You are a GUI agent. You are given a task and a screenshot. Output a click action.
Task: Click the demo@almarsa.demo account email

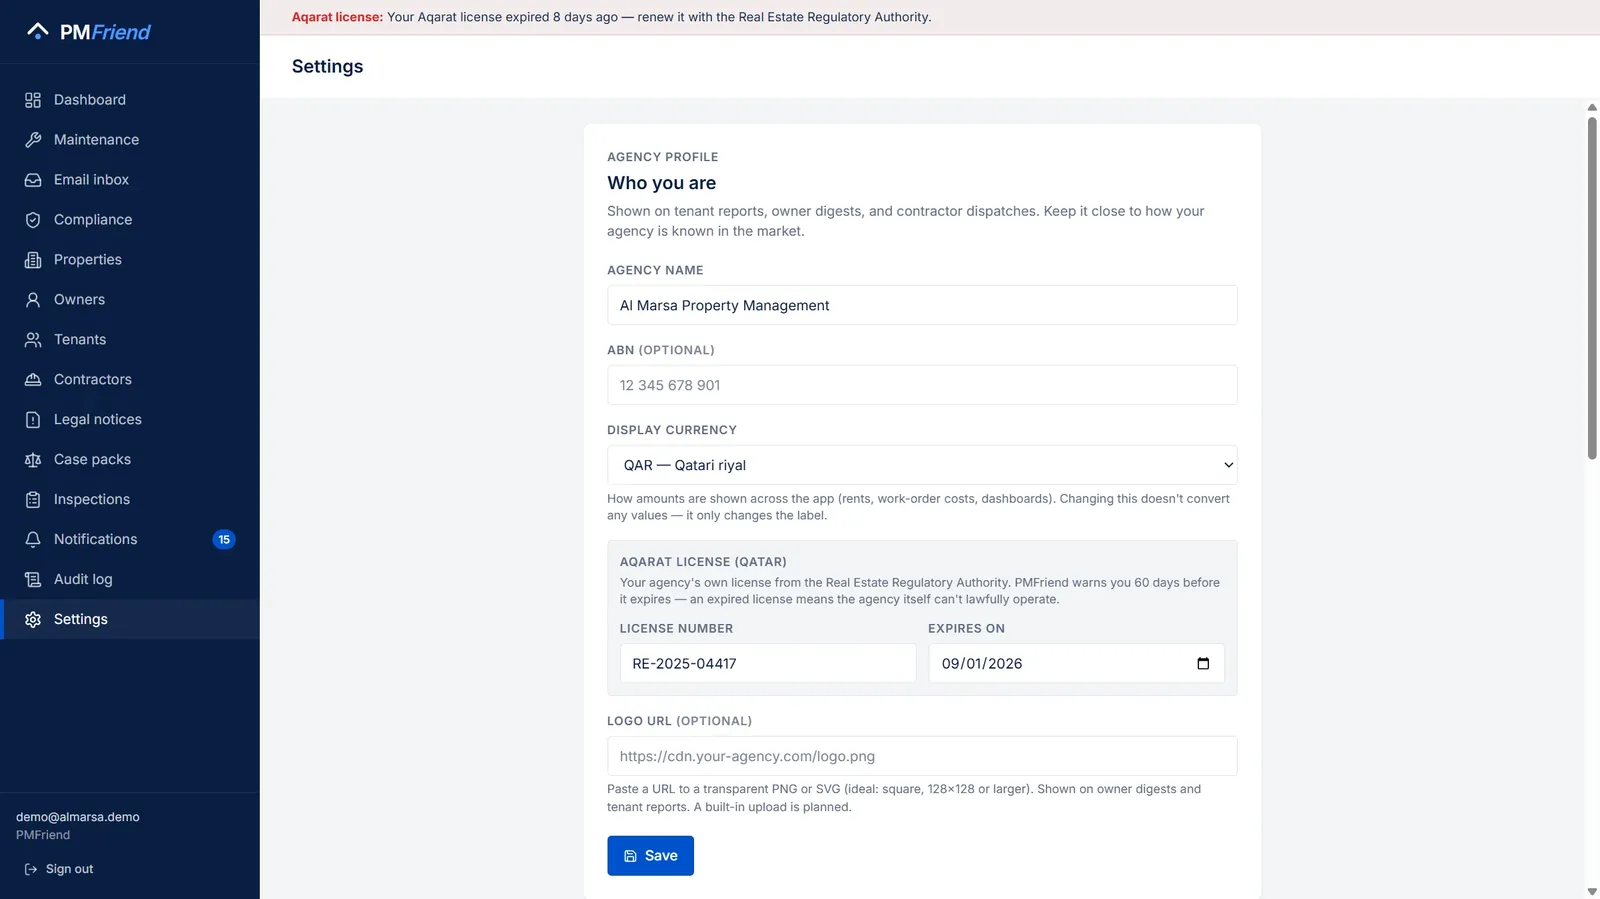pyautogui.click(x=78, y=817)
